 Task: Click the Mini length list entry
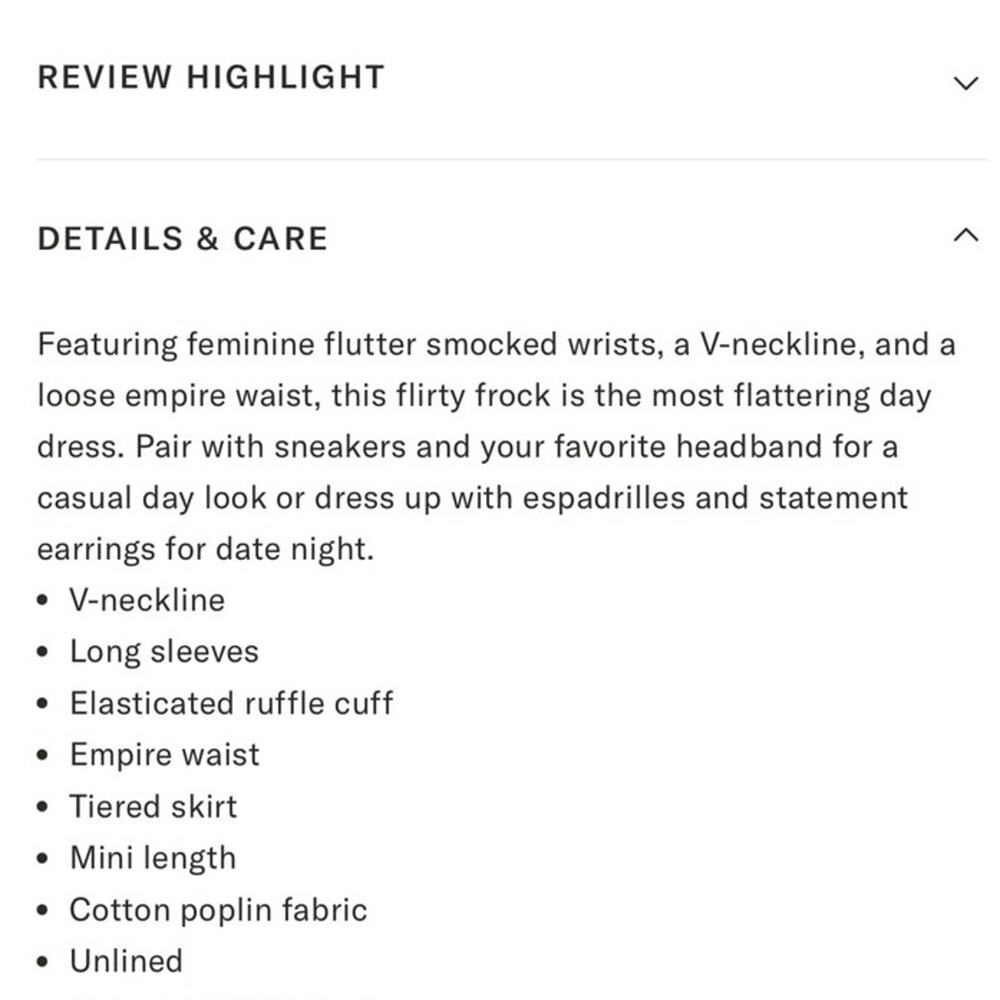[153, 858]
